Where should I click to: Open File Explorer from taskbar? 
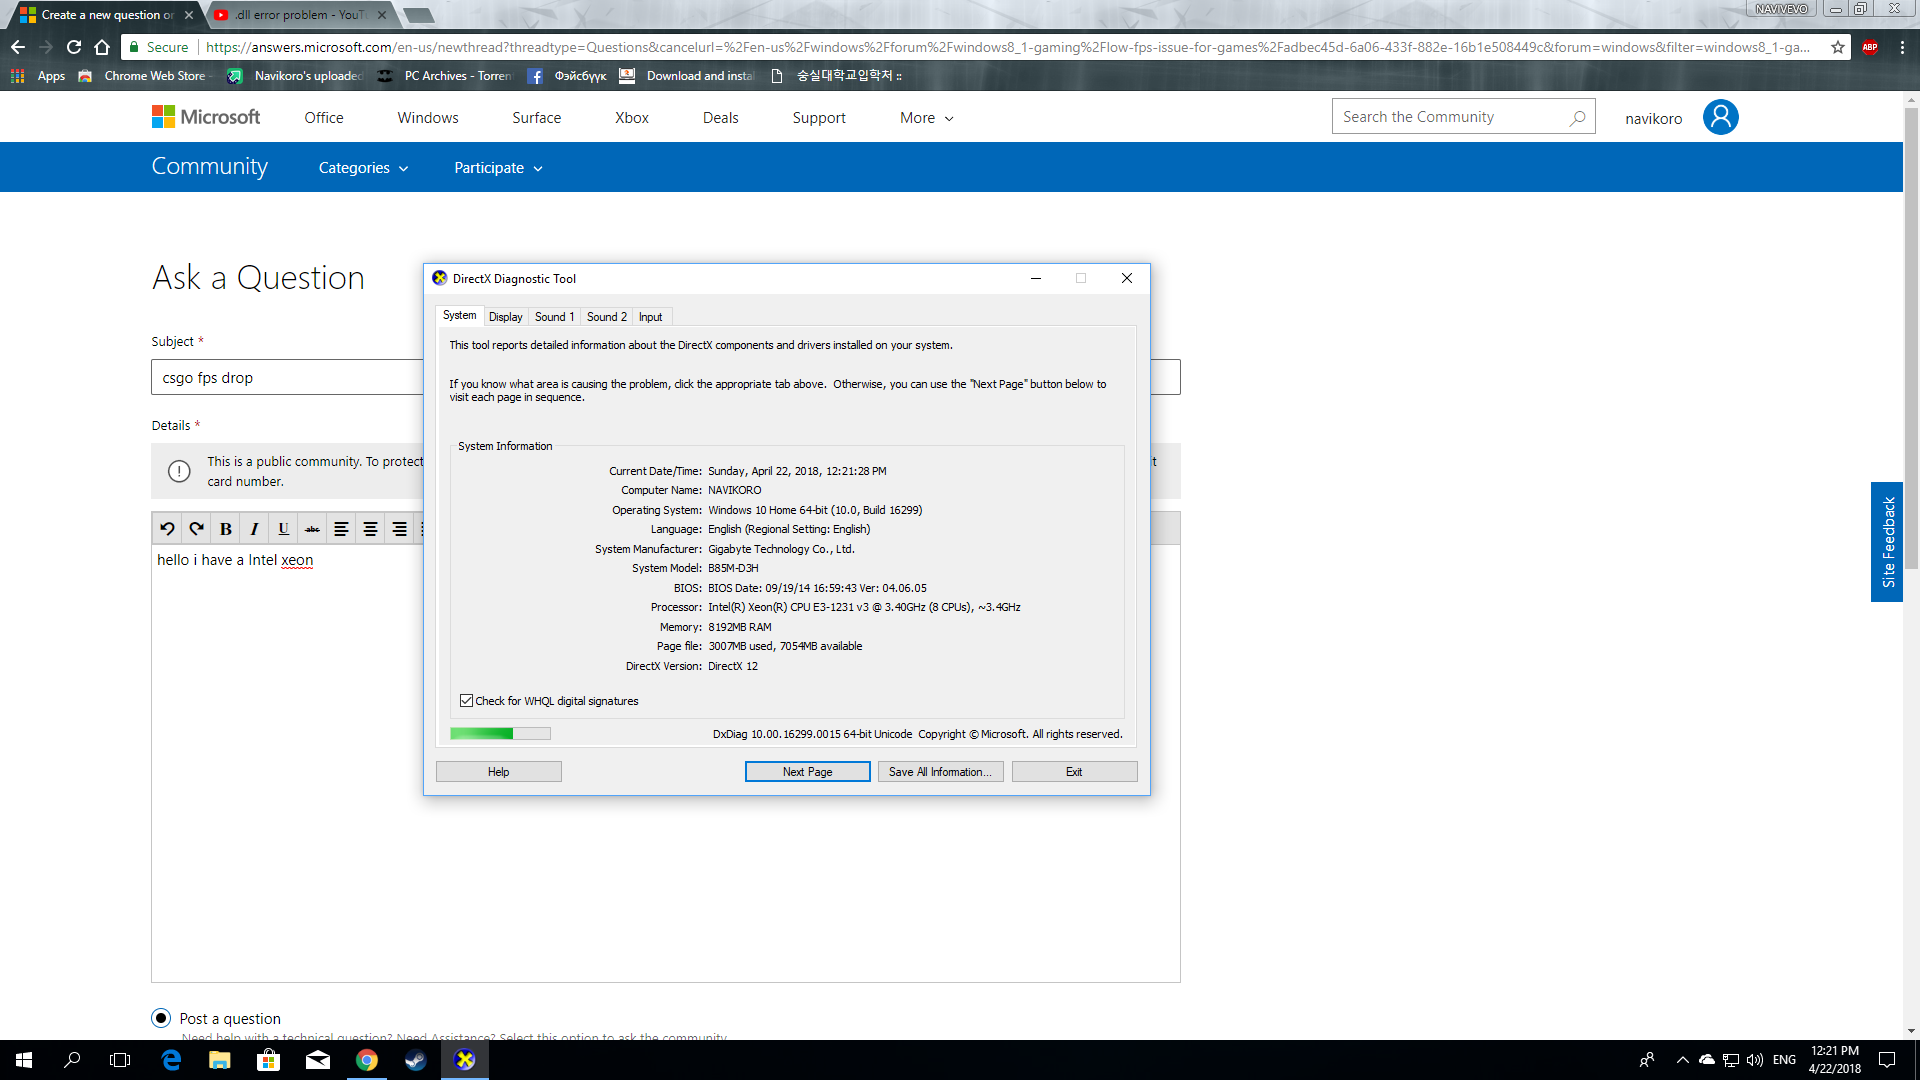pos(220,1060)
